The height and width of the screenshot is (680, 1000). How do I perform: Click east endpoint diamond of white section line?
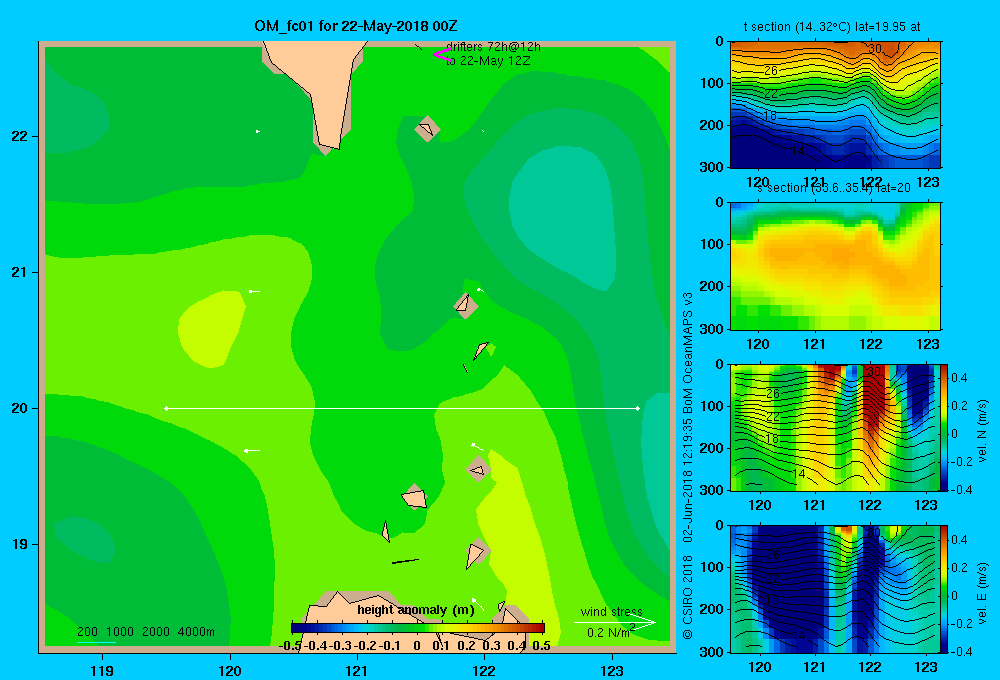[637, 408]
